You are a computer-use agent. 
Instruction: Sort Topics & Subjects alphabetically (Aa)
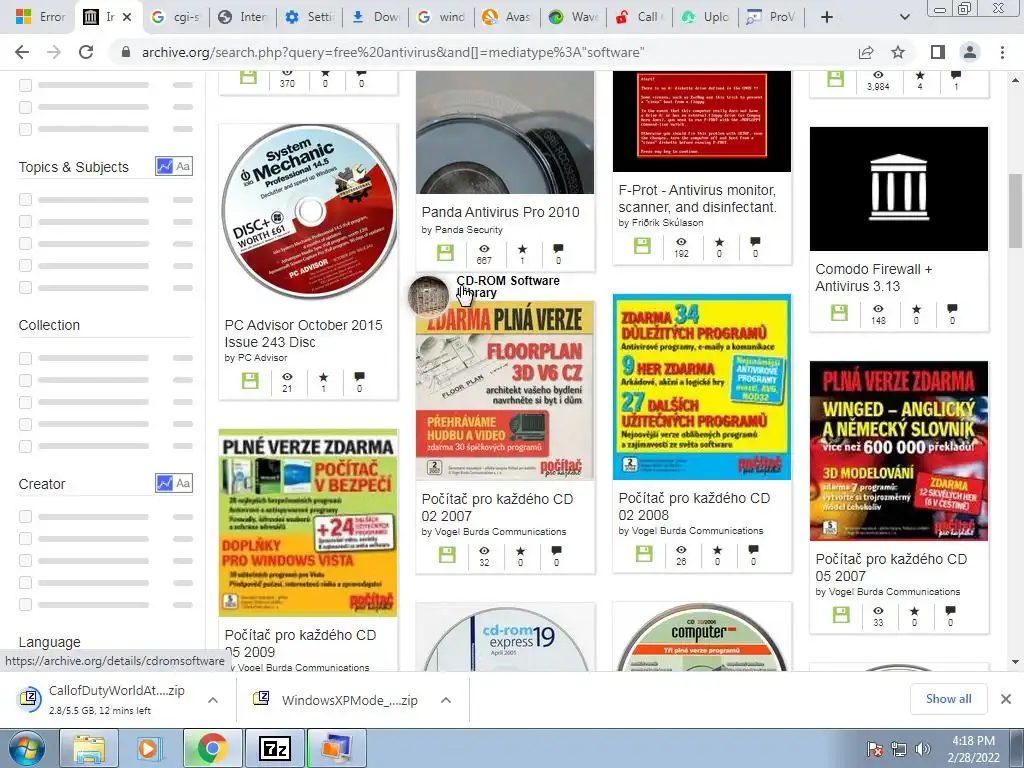click(183, 166)
